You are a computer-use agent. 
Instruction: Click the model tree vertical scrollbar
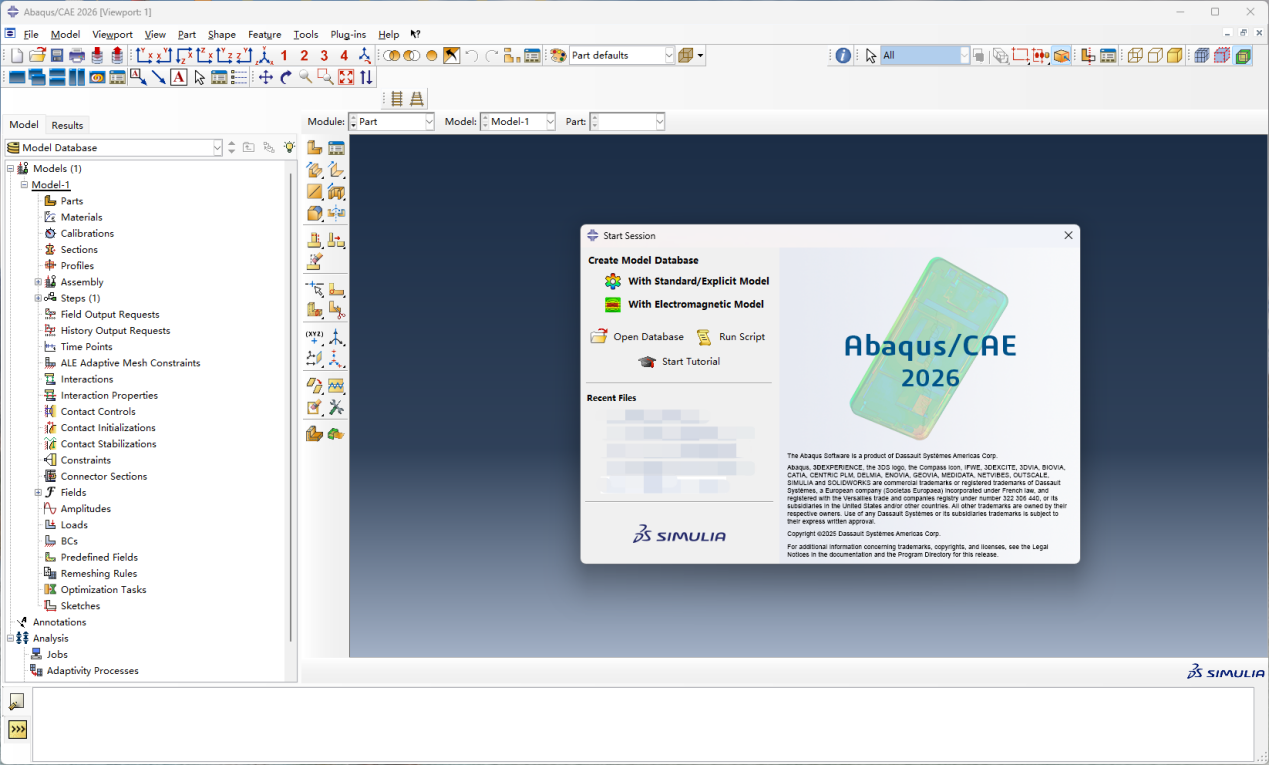click(291, 405)
